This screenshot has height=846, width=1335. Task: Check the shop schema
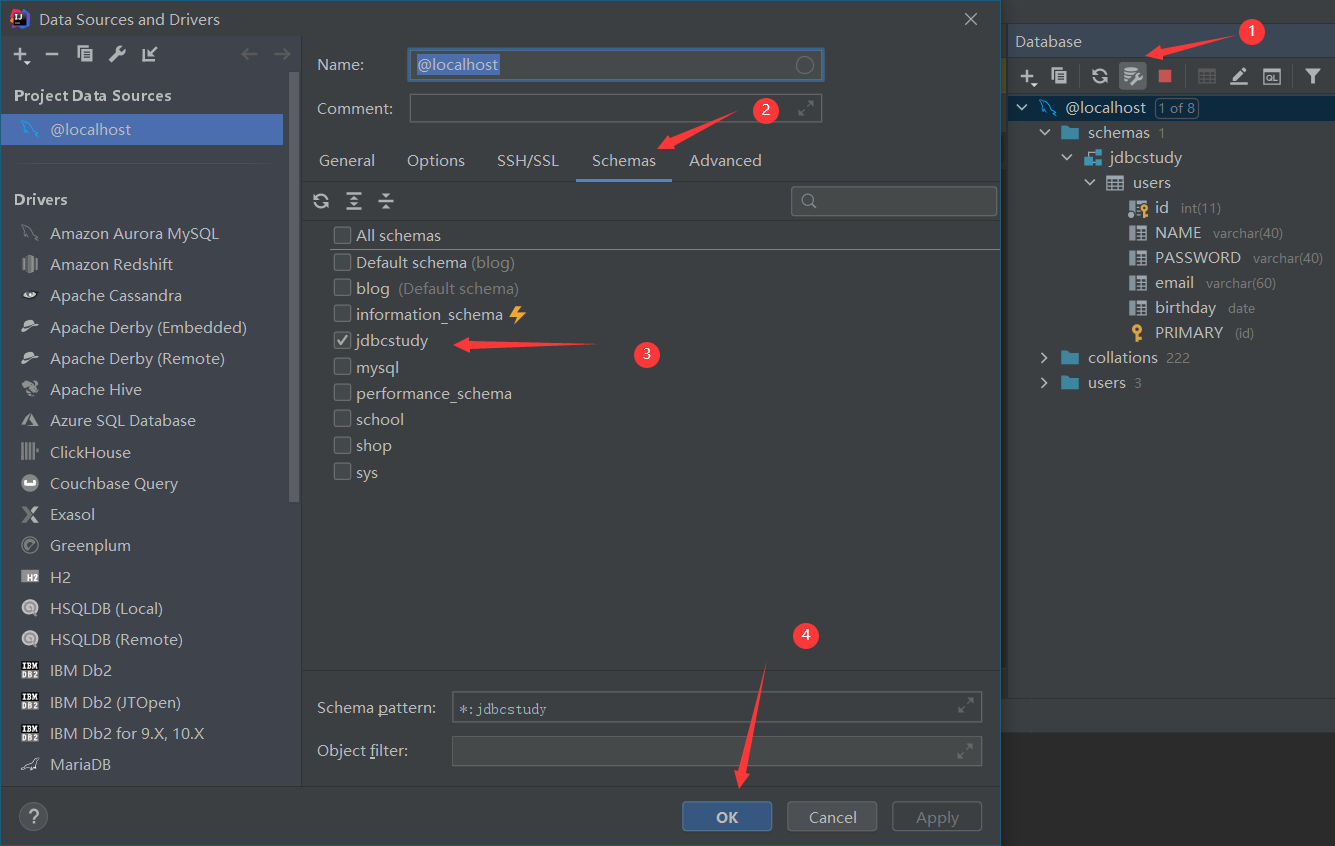[x=342, y=445]
